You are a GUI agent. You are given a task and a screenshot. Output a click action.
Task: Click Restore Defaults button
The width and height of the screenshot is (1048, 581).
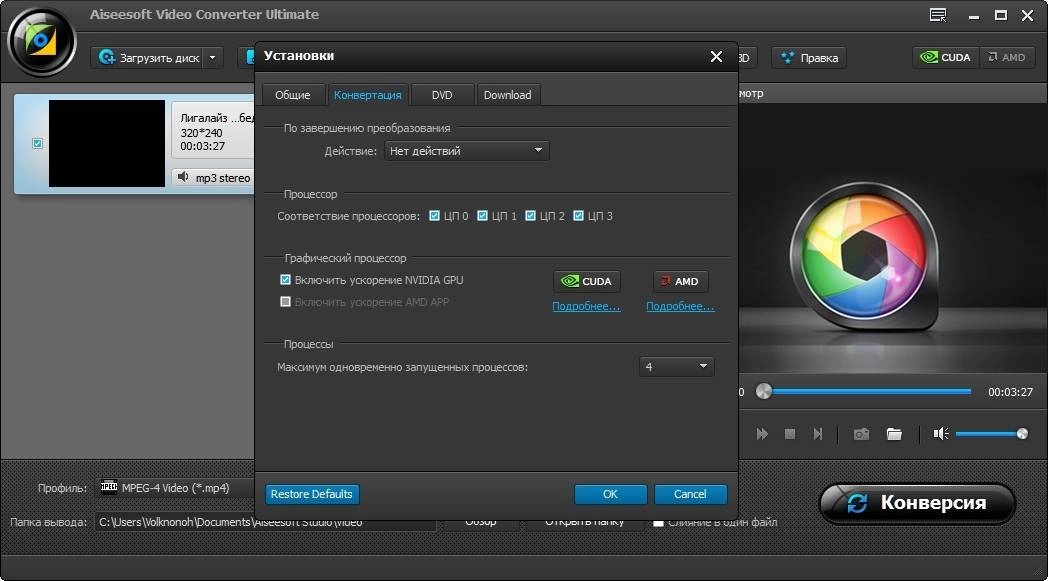coord(311,494)
